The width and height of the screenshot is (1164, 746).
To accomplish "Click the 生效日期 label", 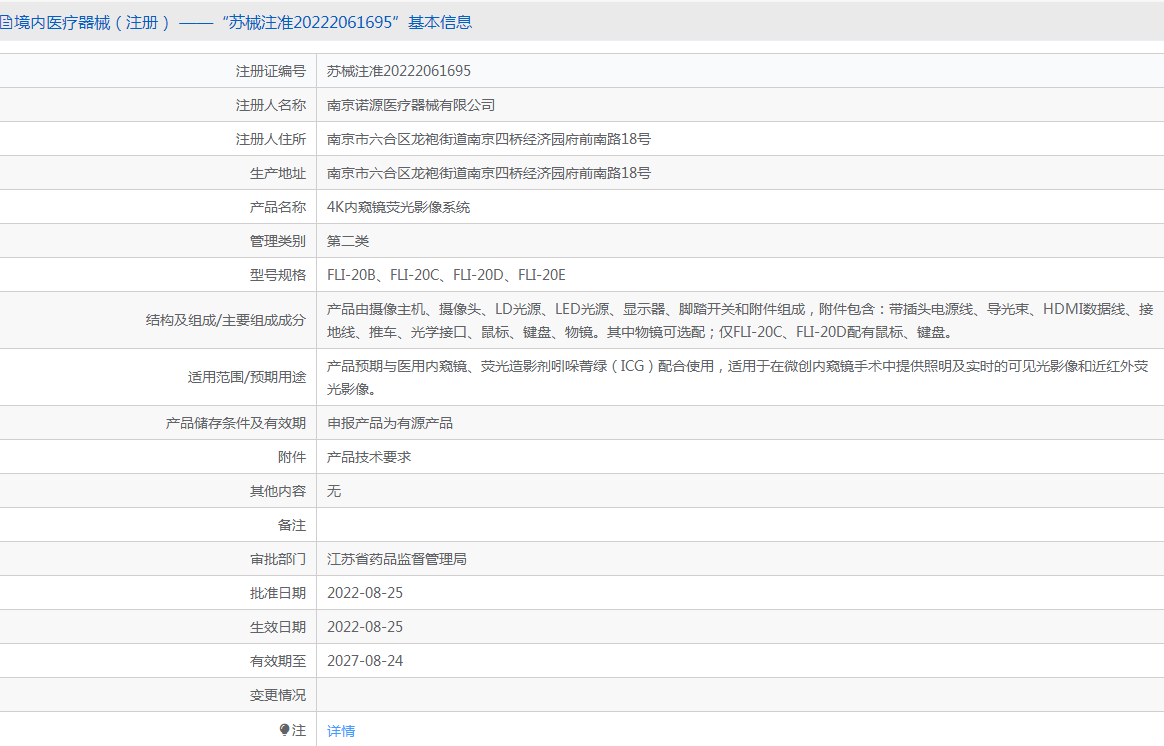I will tap(278, 627).
